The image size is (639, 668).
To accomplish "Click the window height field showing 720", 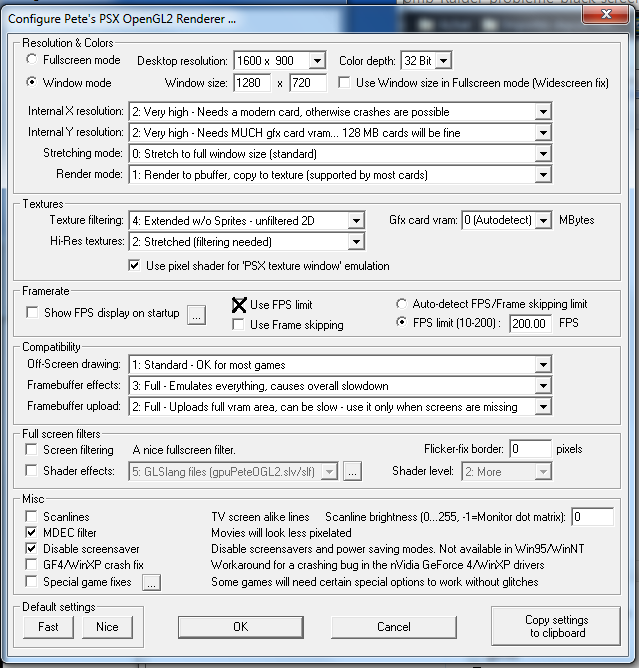I will tap(308, 82).
